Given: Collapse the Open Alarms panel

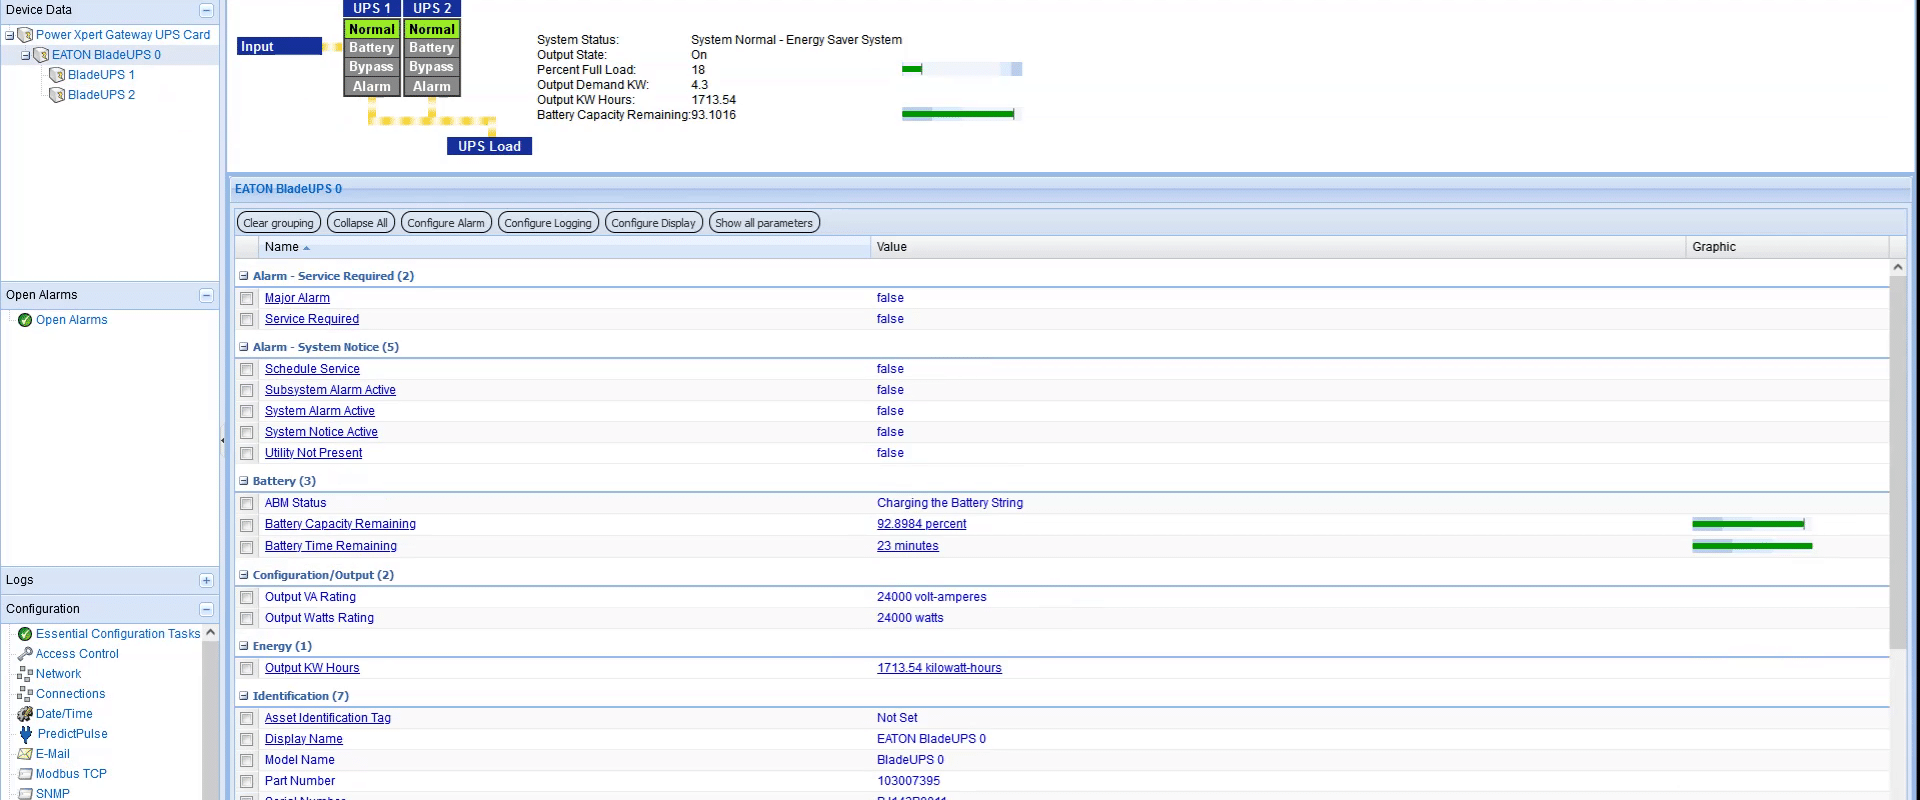Looking at the screenshot, I should (x=206, y=295).
